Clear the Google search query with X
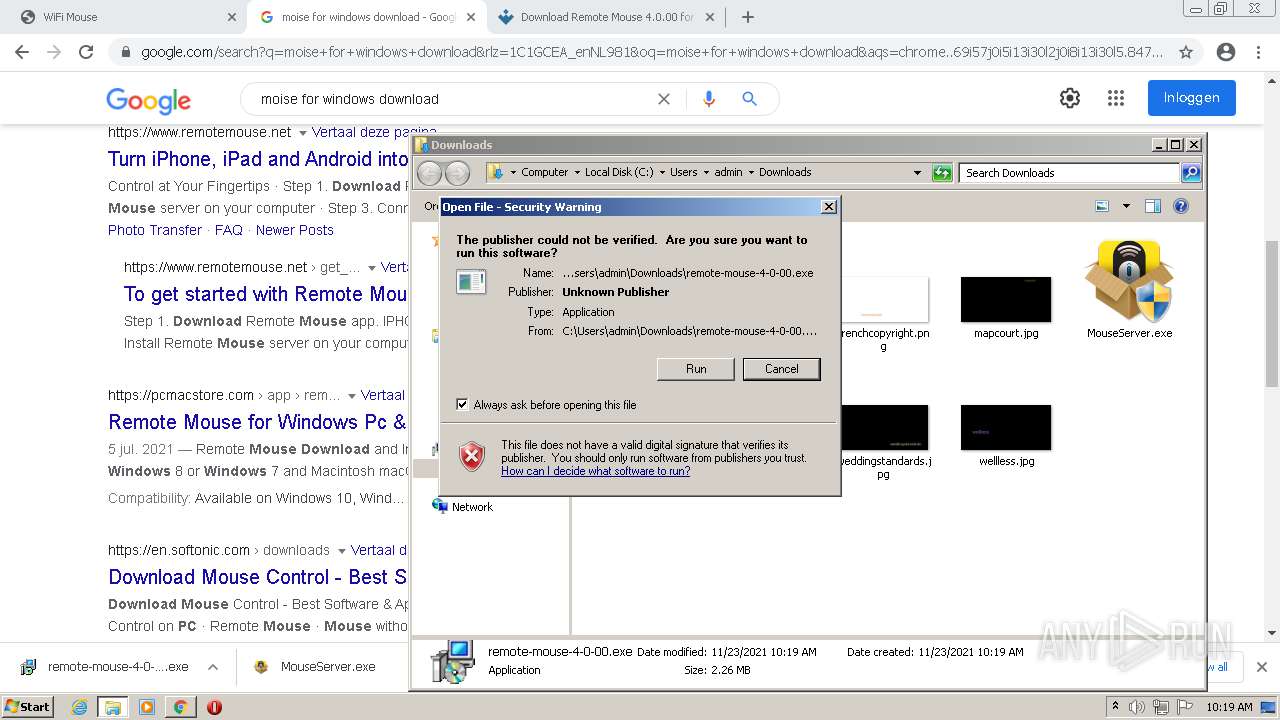This screenshot has width=1280, height=720. (x=663, y=99)
